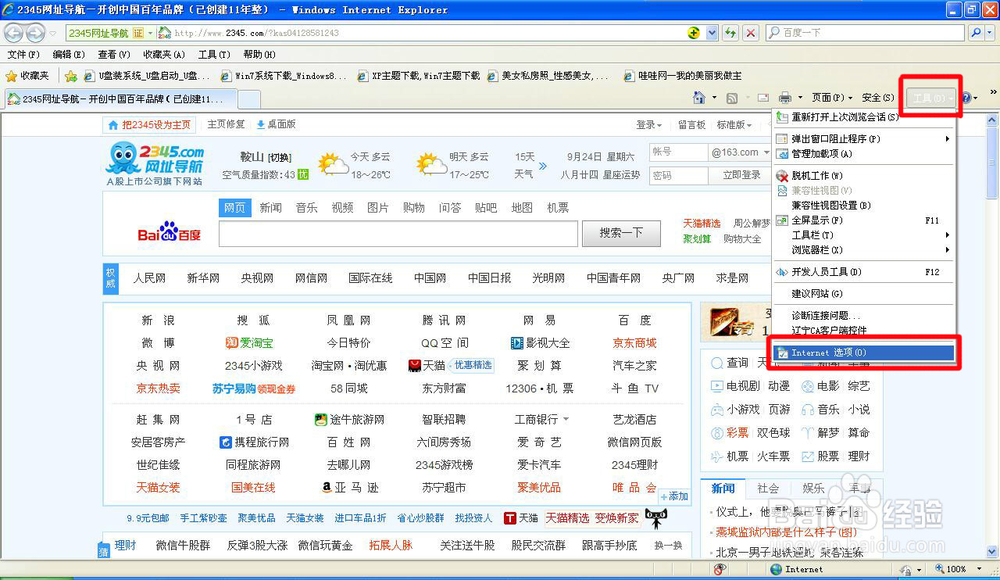This screenshot has height=580, width=1000.
Task: Click the 桌面版 download link
Action: (x=277, y=124)
